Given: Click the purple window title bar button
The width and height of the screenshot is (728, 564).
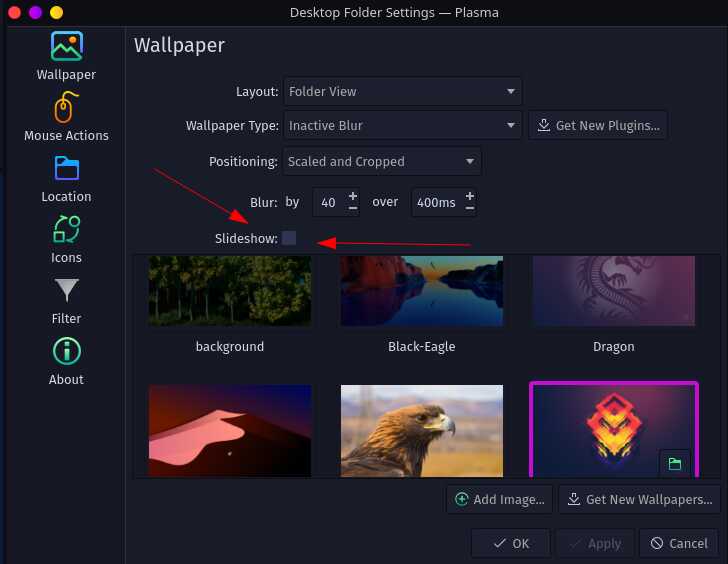Looking at the screenshot, I should 35,13.
